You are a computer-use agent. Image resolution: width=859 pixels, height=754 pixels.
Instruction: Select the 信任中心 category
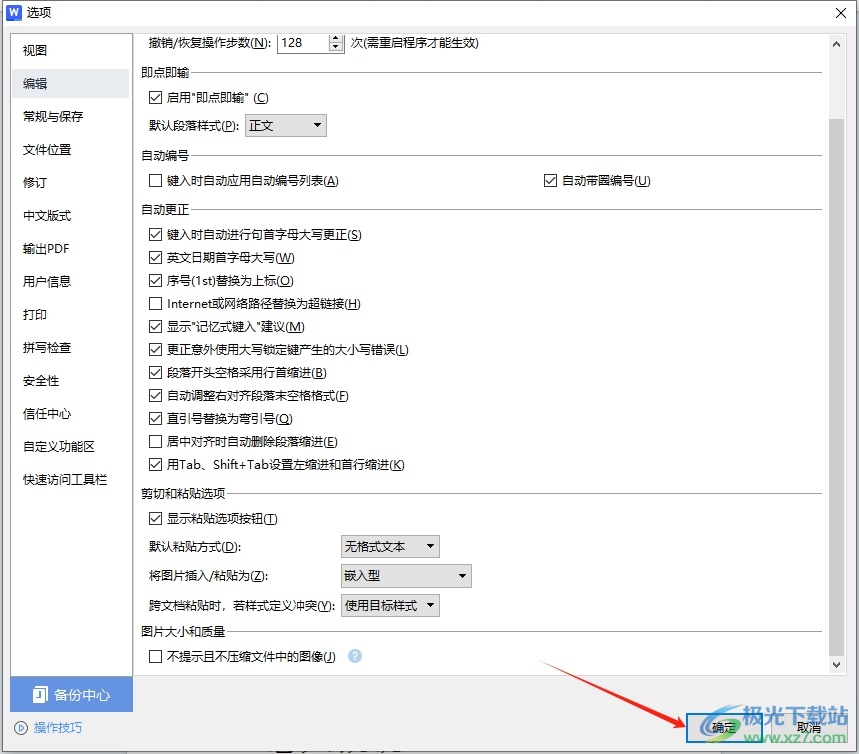tap(70, 414)
